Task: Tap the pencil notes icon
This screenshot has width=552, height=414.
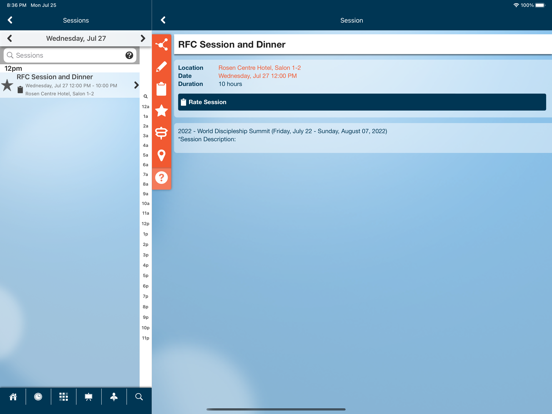Action: [162, 67]
